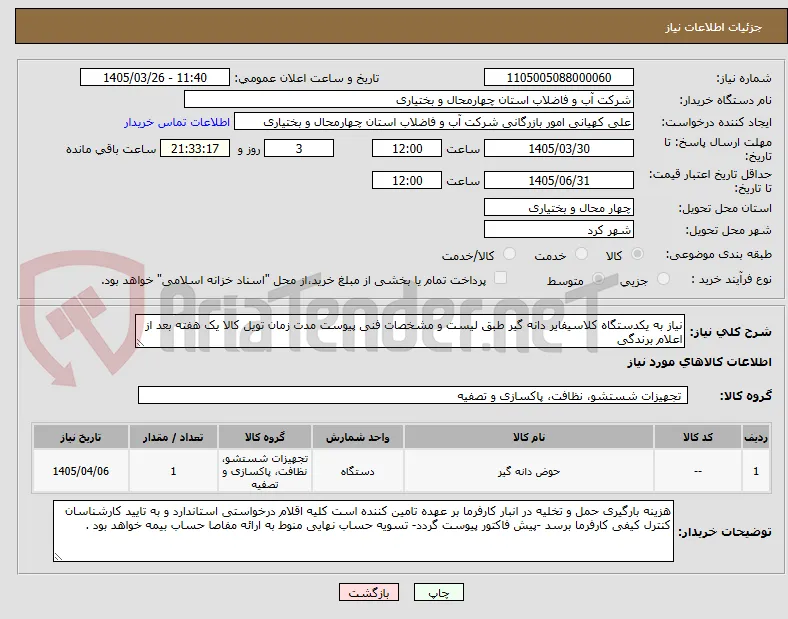Click the remaining days field showing 3

299,148
